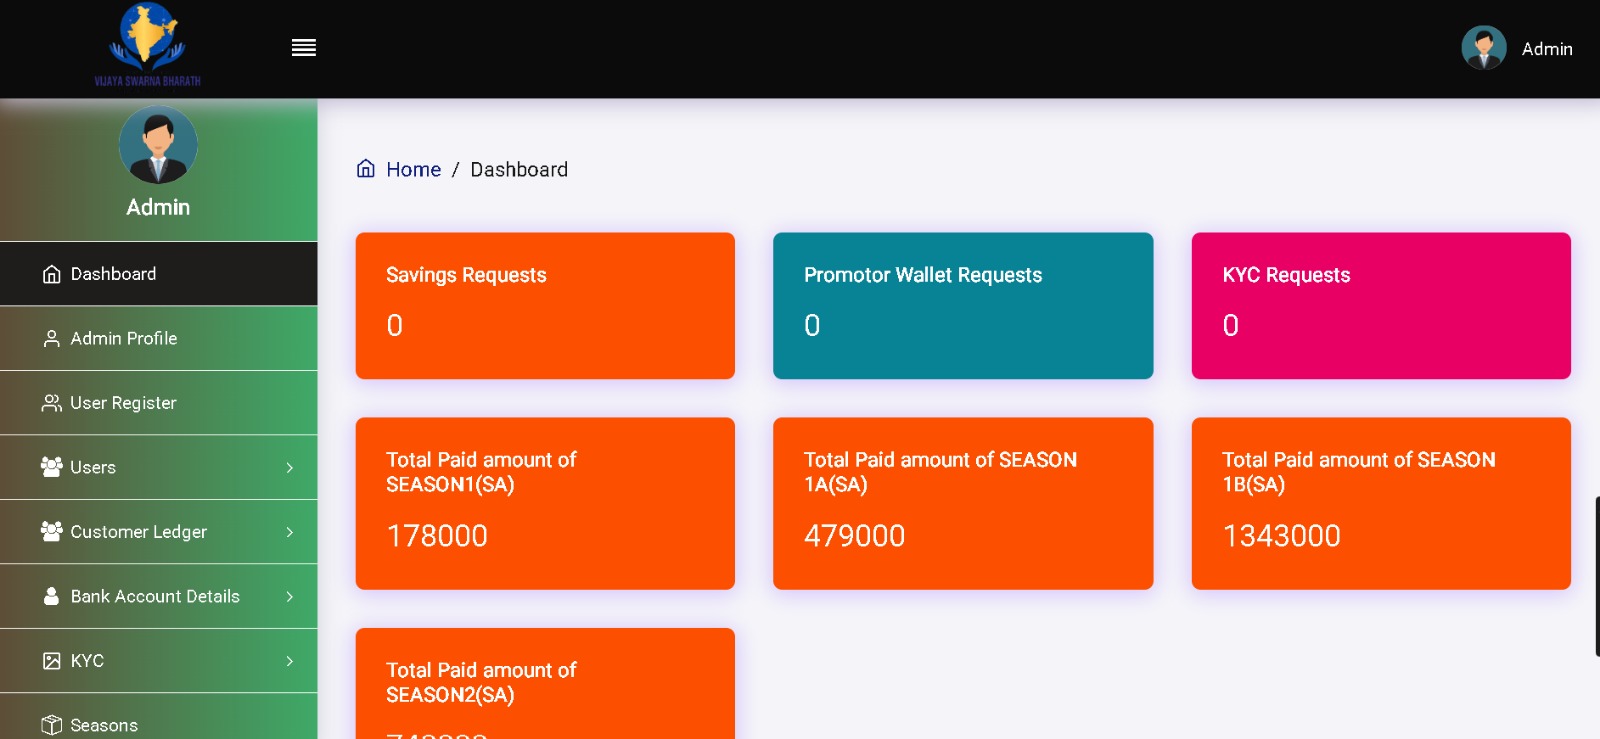Click the Seasons box icon

[52, 725]
